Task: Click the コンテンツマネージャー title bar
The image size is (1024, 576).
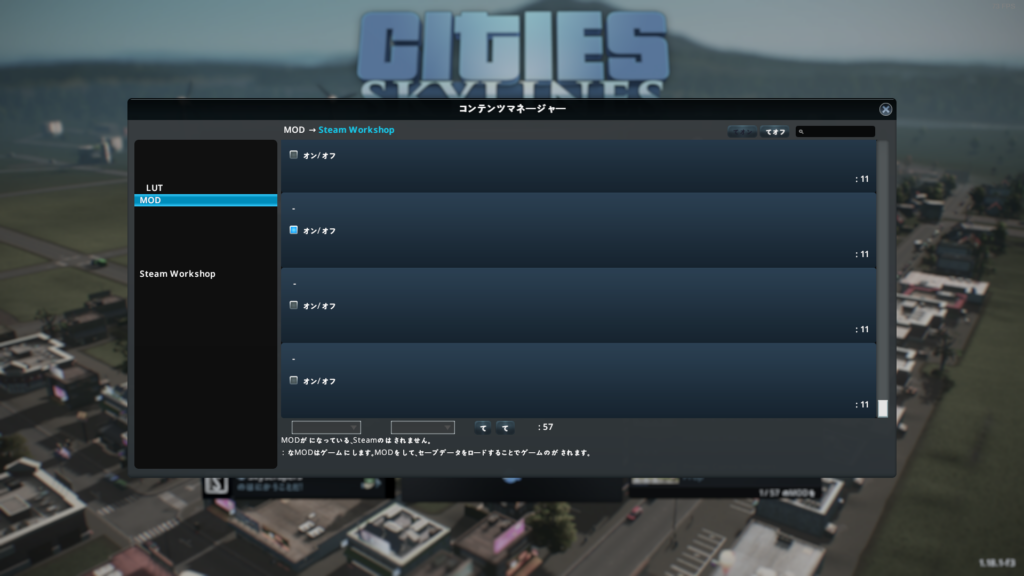Action: (511, 109)
